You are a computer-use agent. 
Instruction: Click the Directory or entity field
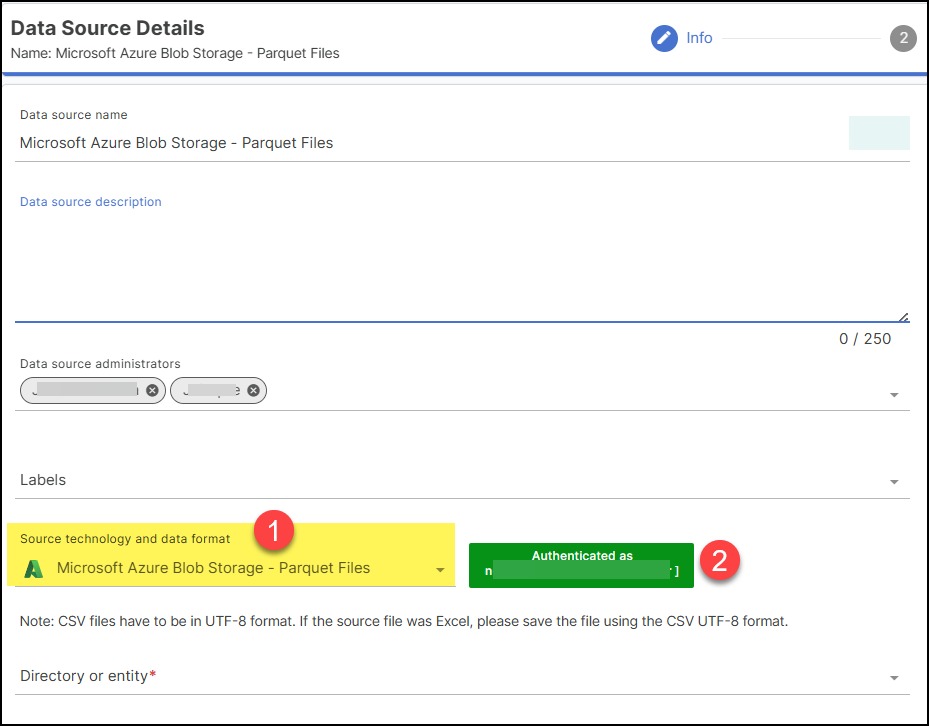pos(440,676)
